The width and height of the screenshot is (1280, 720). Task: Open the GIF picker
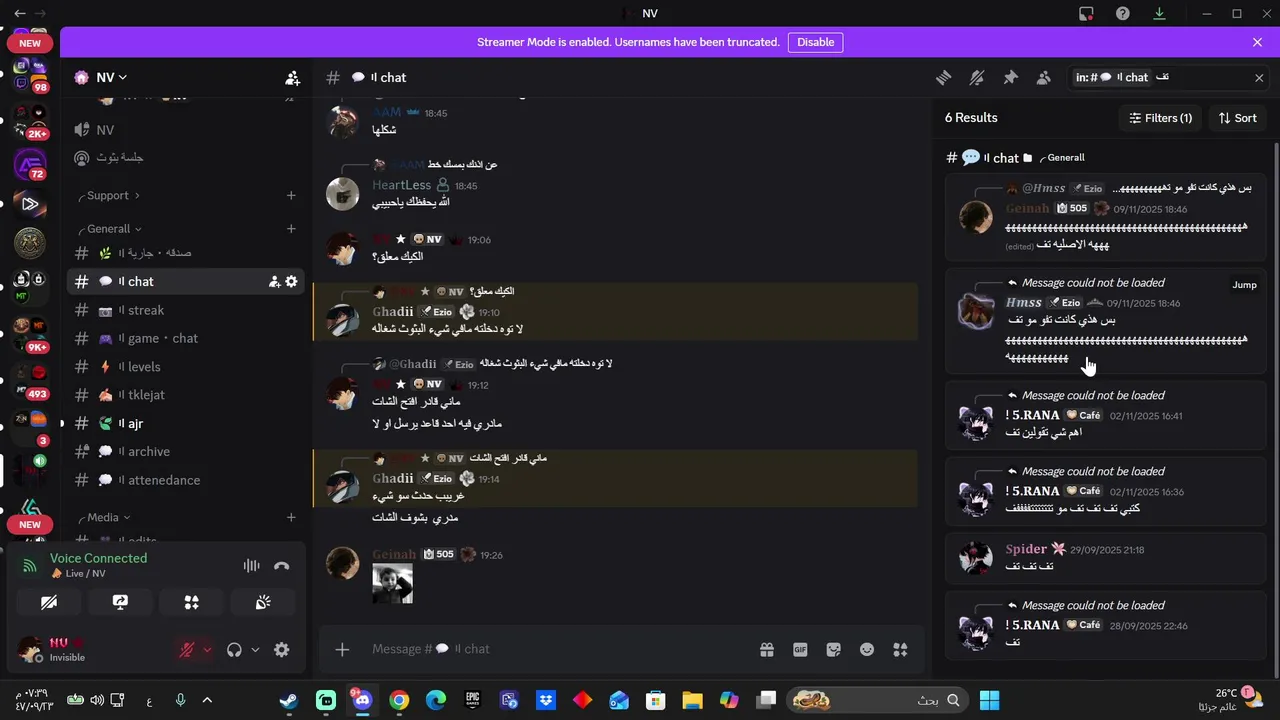800,649
